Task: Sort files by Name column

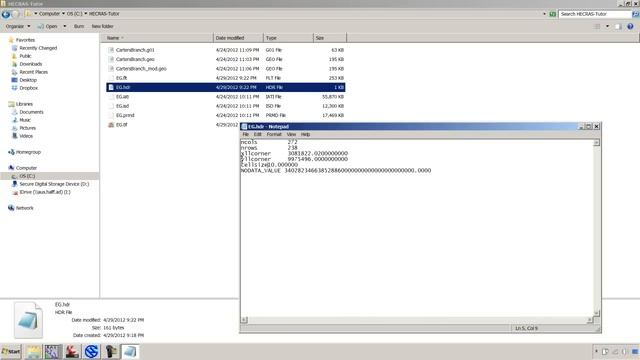Action: (x=157, y=38)
